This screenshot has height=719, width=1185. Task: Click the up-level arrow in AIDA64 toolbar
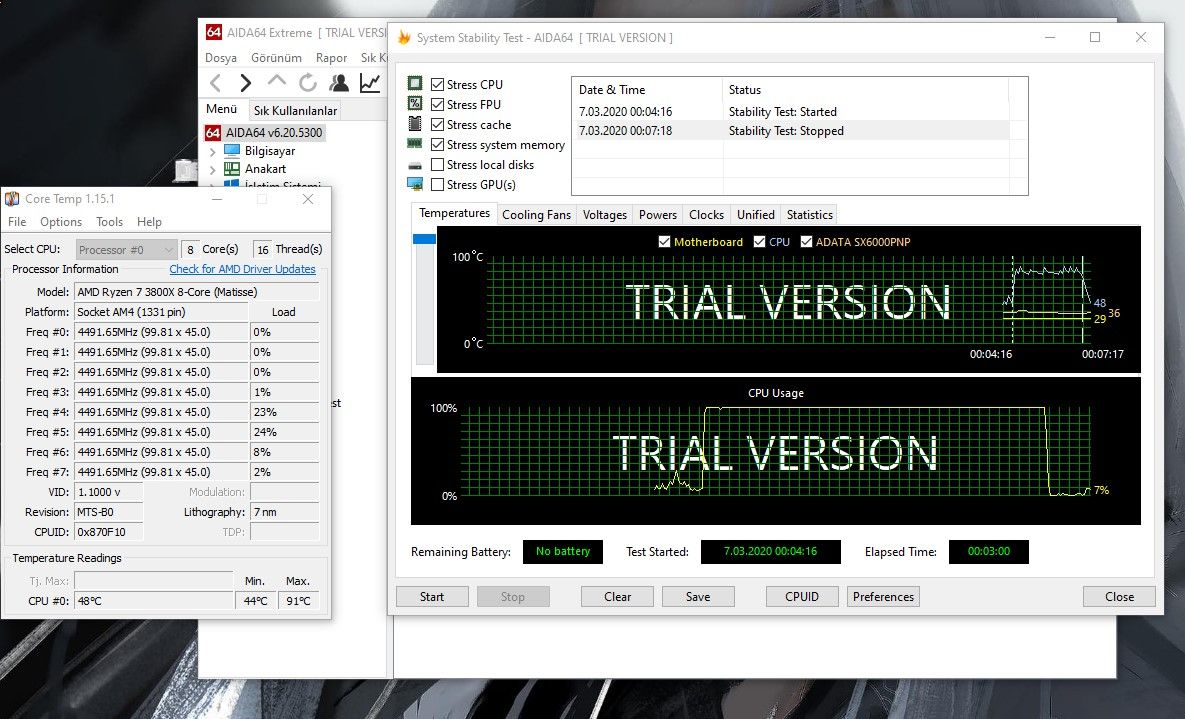click(x=277, y=83)
